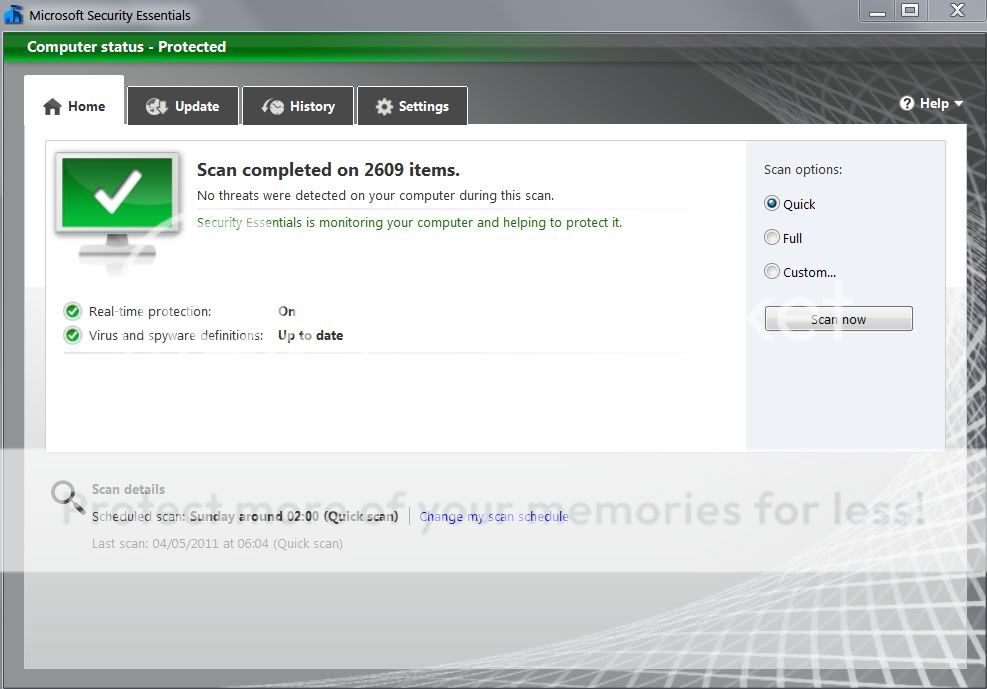987x689 pixels.
Task: Switch to the Update tab
Action: [183, 106]
